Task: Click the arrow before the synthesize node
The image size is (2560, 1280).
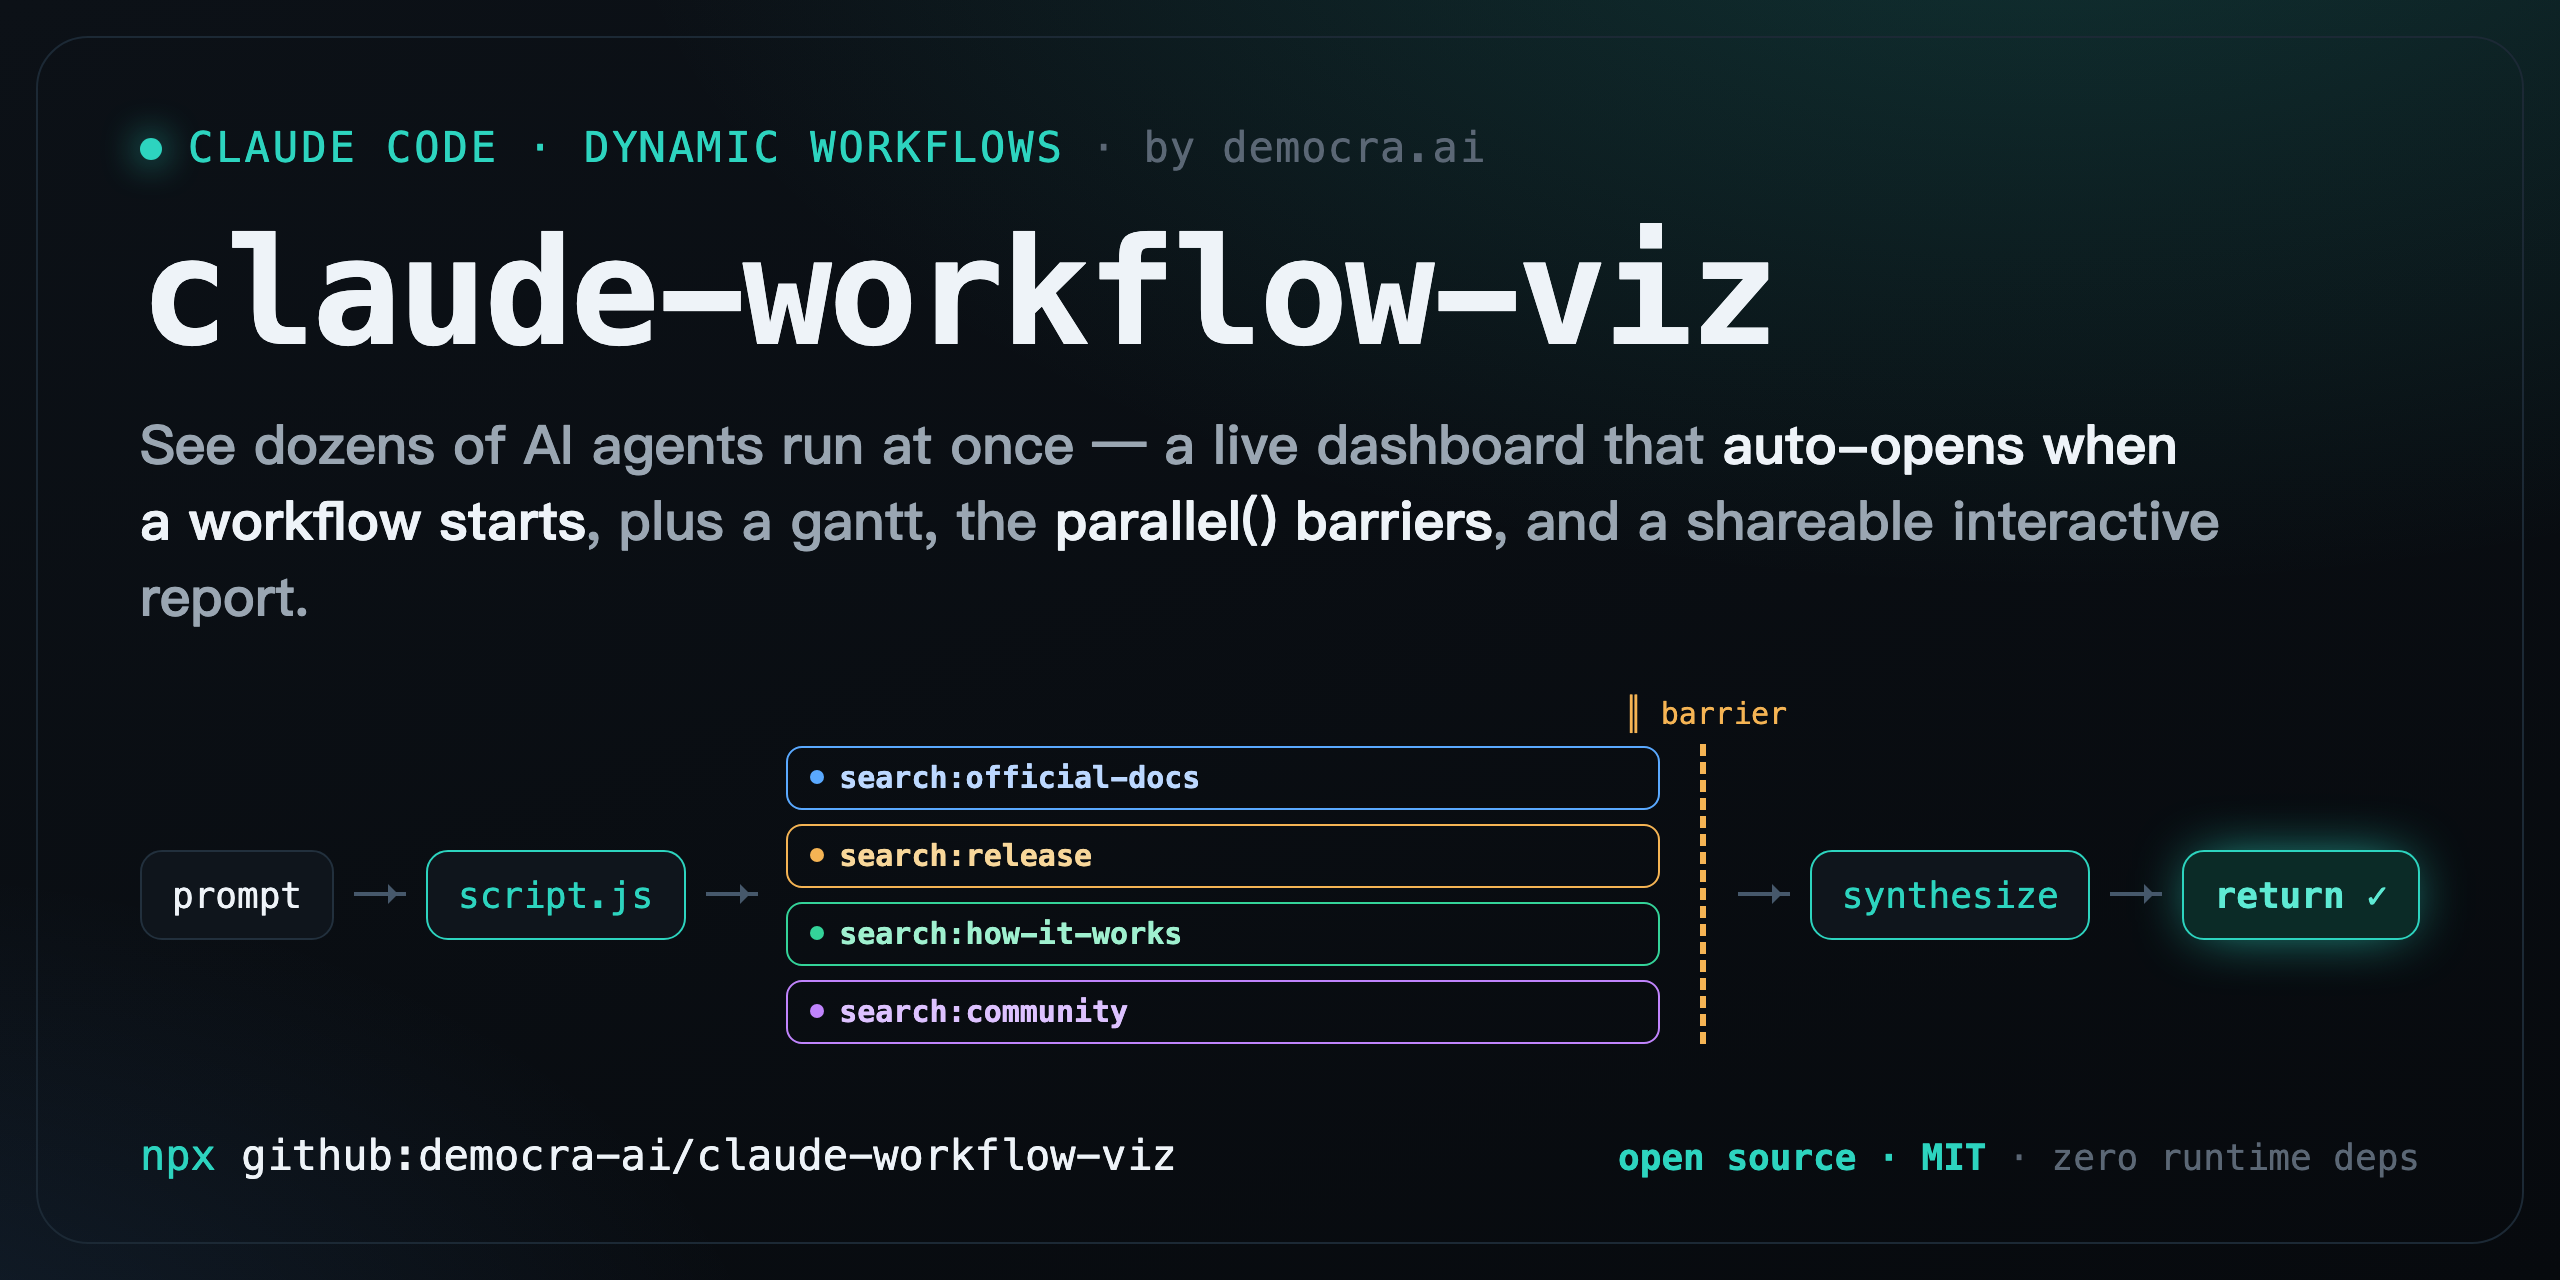Action: (x=1764, y=894)
